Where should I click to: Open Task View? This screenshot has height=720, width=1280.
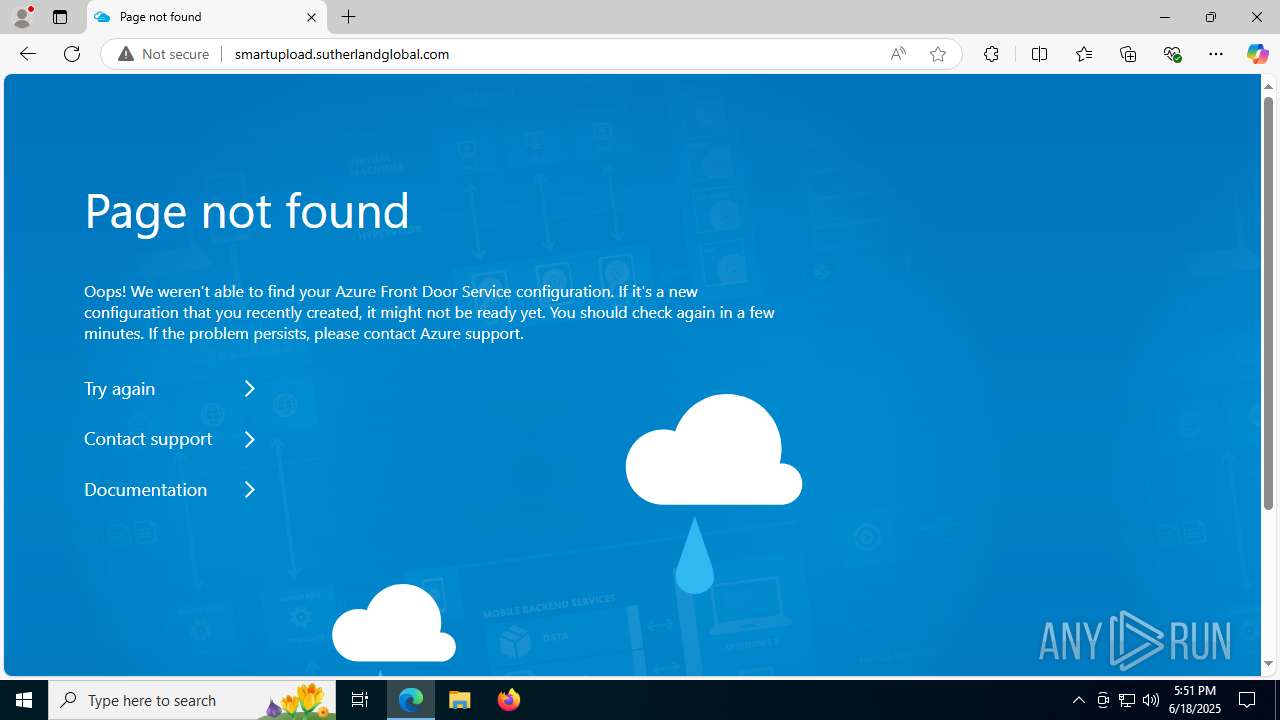click(x=360, y=700)
